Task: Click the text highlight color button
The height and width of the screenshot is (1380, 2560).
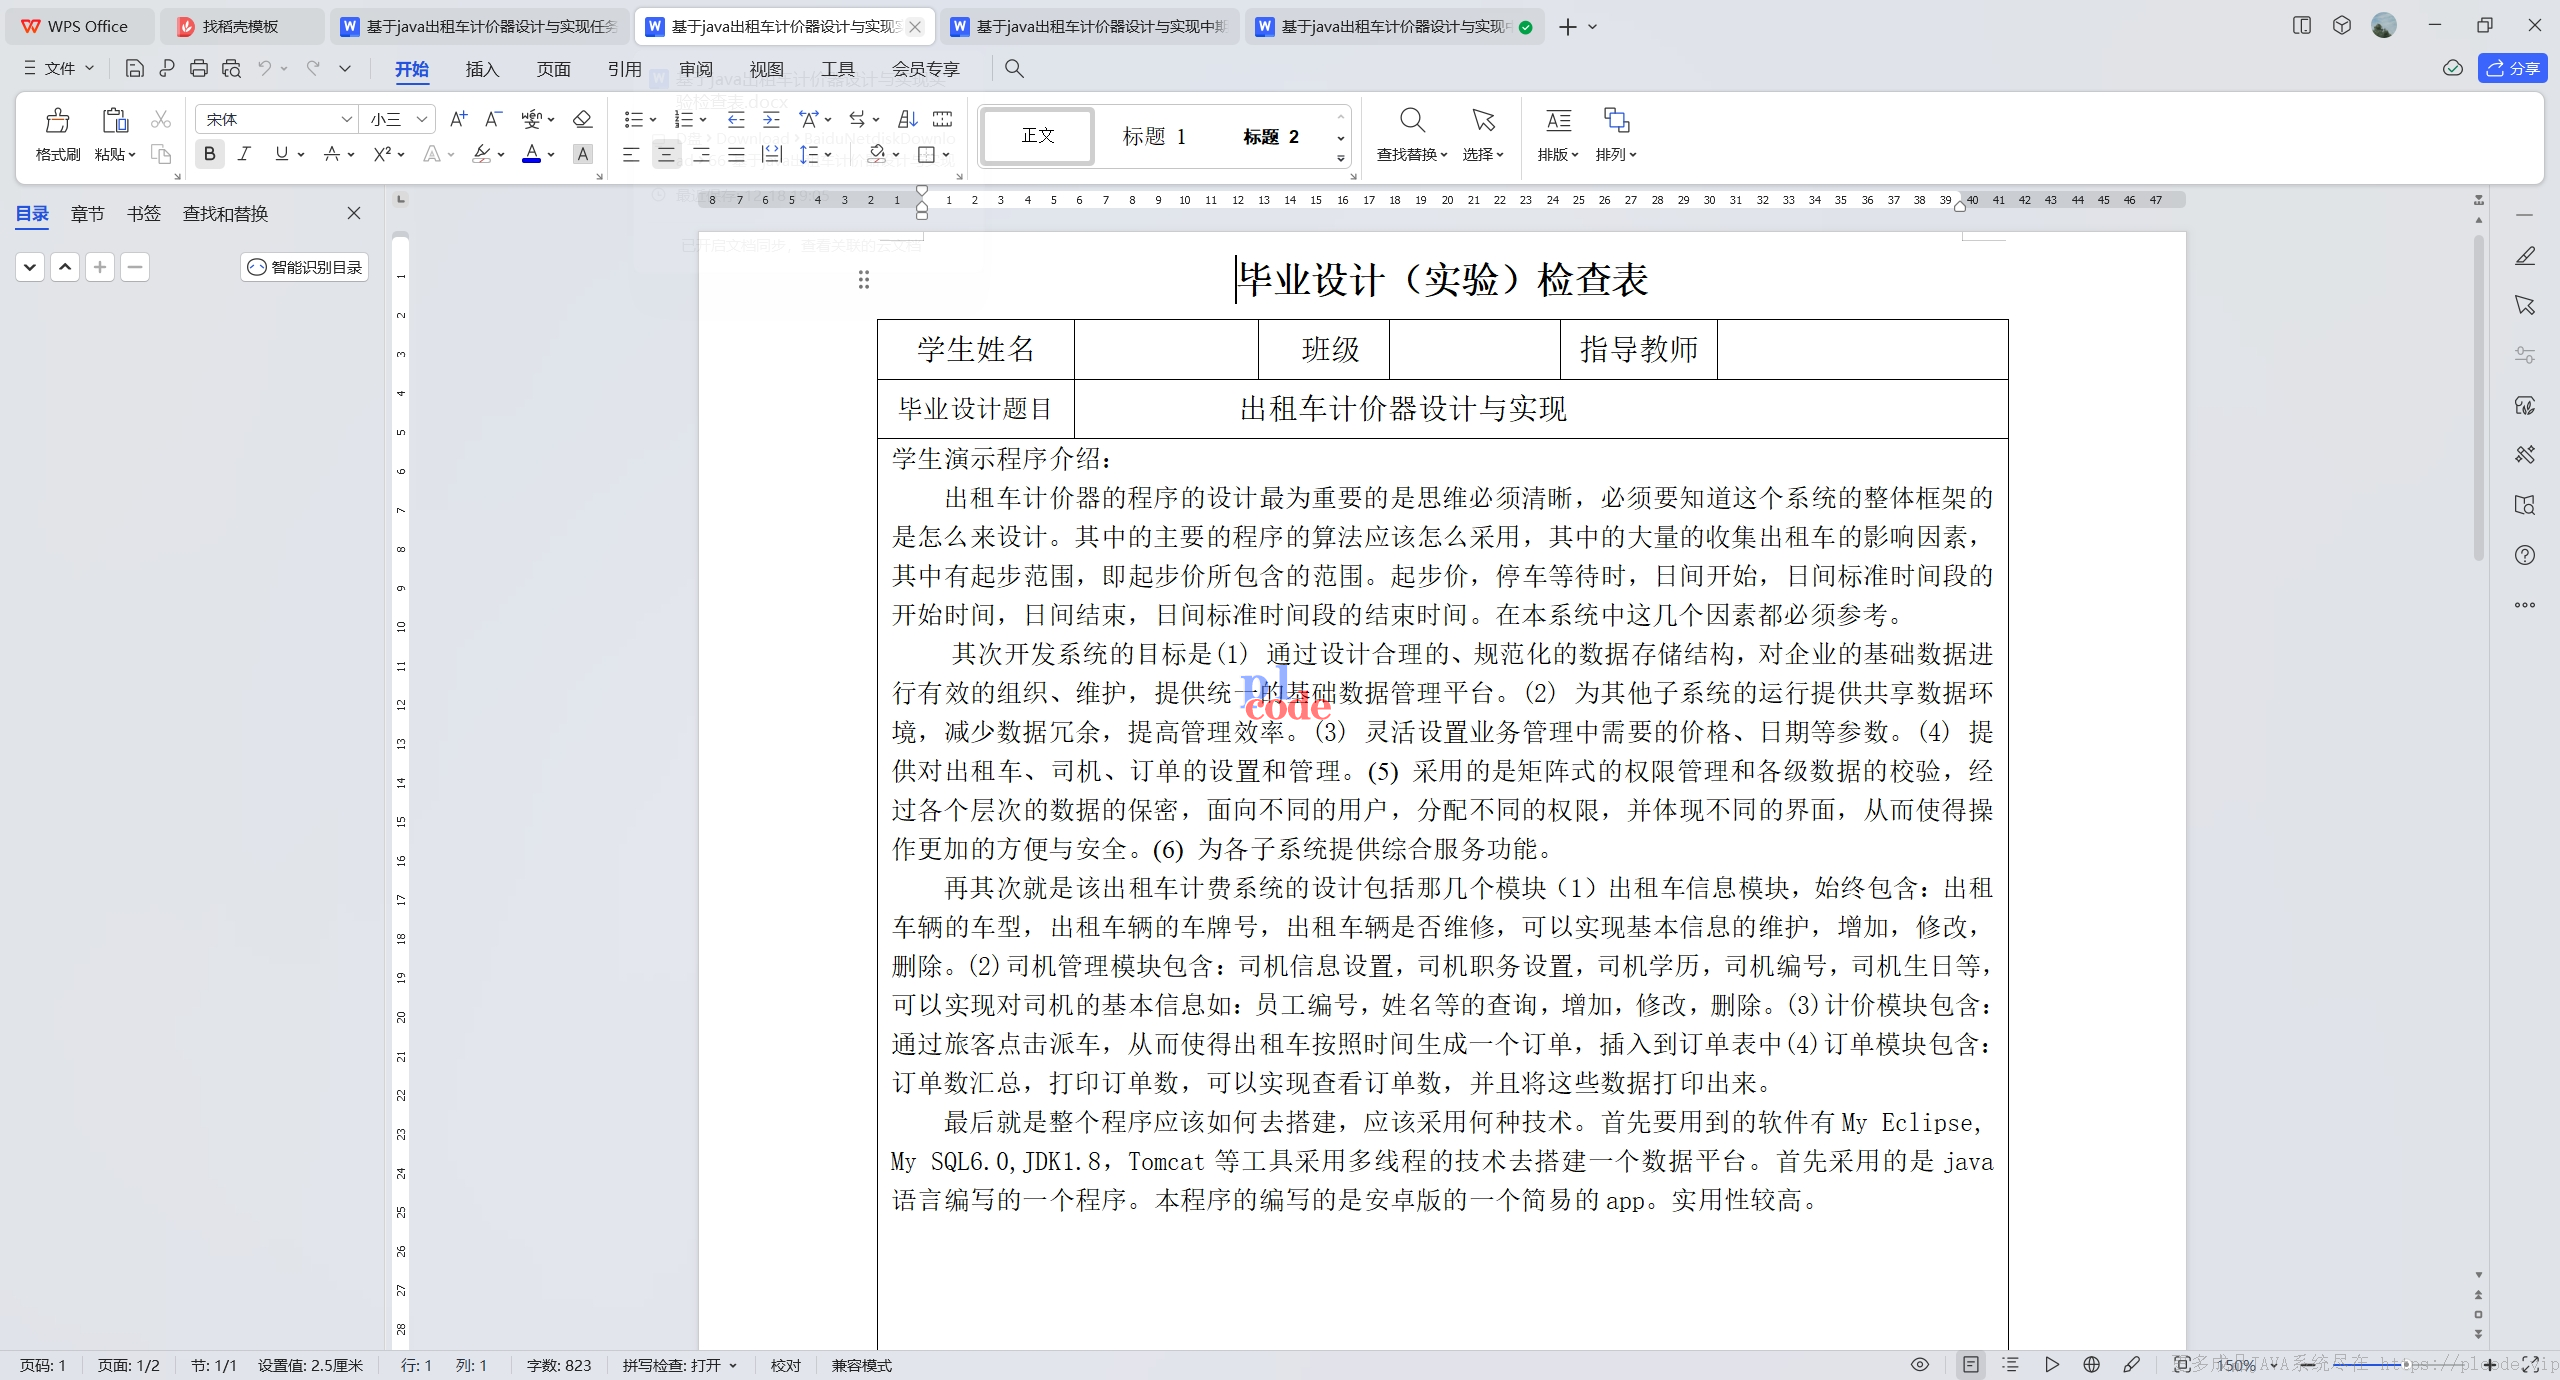Action: coord(482,154)
